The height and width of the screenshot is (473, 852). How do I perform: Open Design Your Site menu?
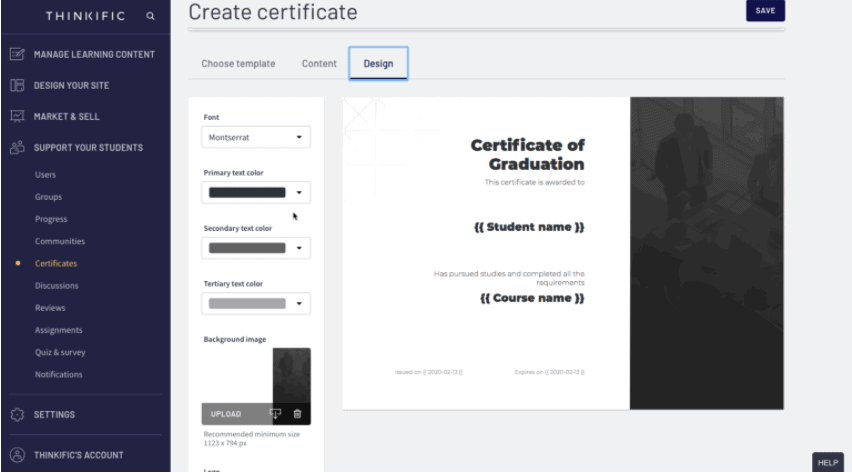(x=71, y=85)
